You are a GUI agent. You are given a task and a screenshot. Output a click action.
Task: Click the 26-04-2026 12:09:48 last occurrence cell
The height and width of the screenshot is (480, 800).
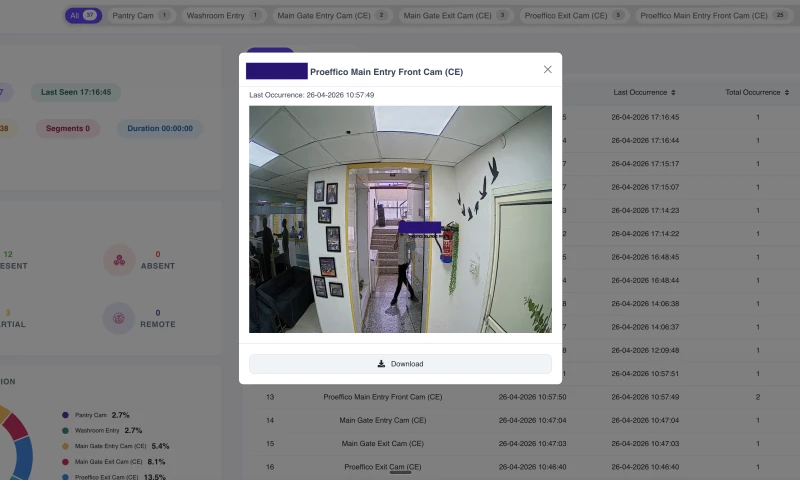(x=645, y=350)
